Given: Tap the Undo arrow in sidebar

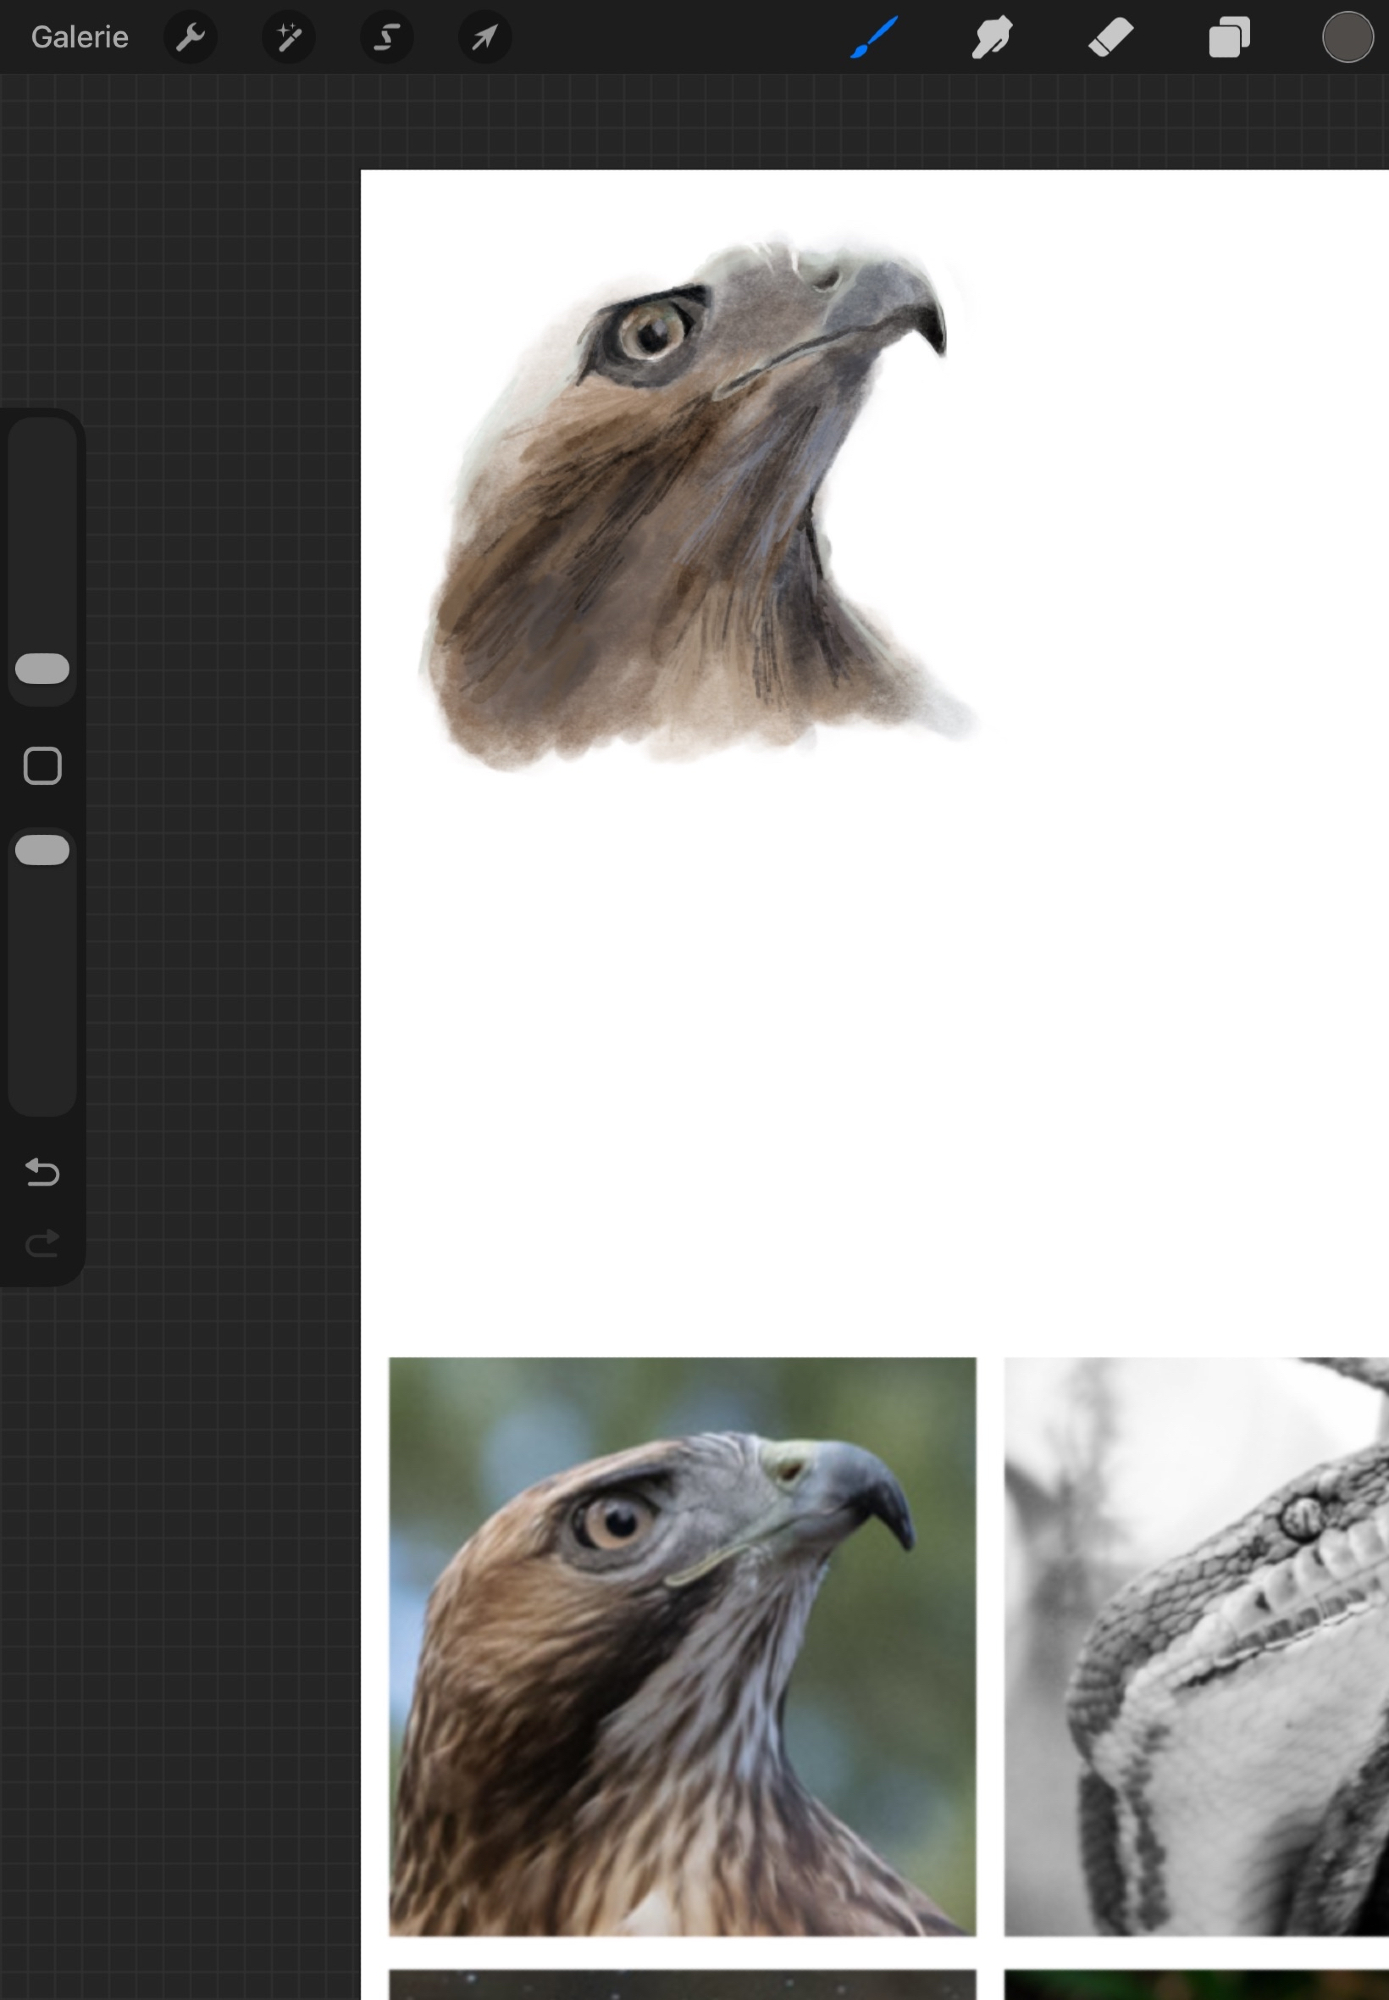Looking at the screenshot, I should click(x=42, y=1171).
